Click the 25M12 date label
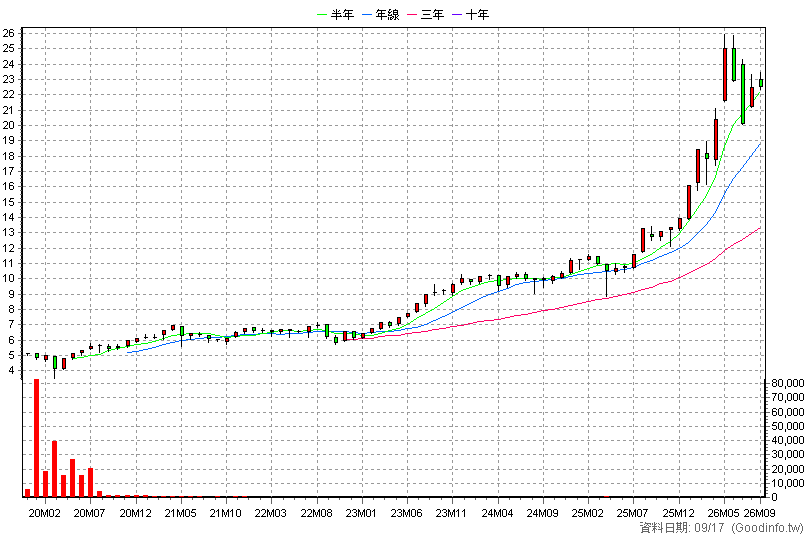Image resolution: width=808 pixels, height=540 pixels. (678, 513)
